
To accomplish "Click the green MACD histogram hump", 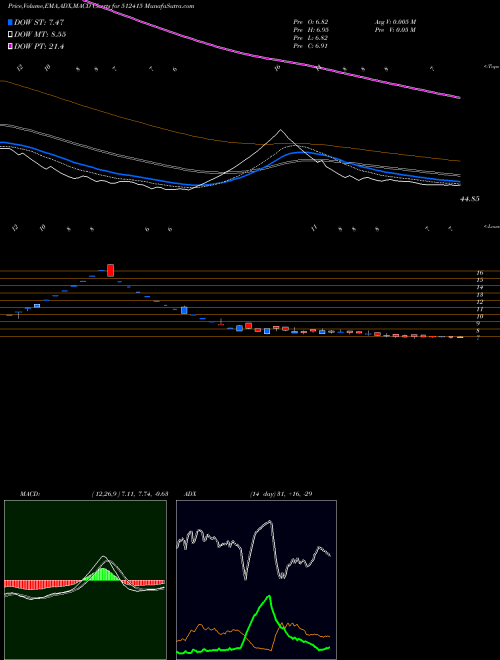I will [102, 574].
